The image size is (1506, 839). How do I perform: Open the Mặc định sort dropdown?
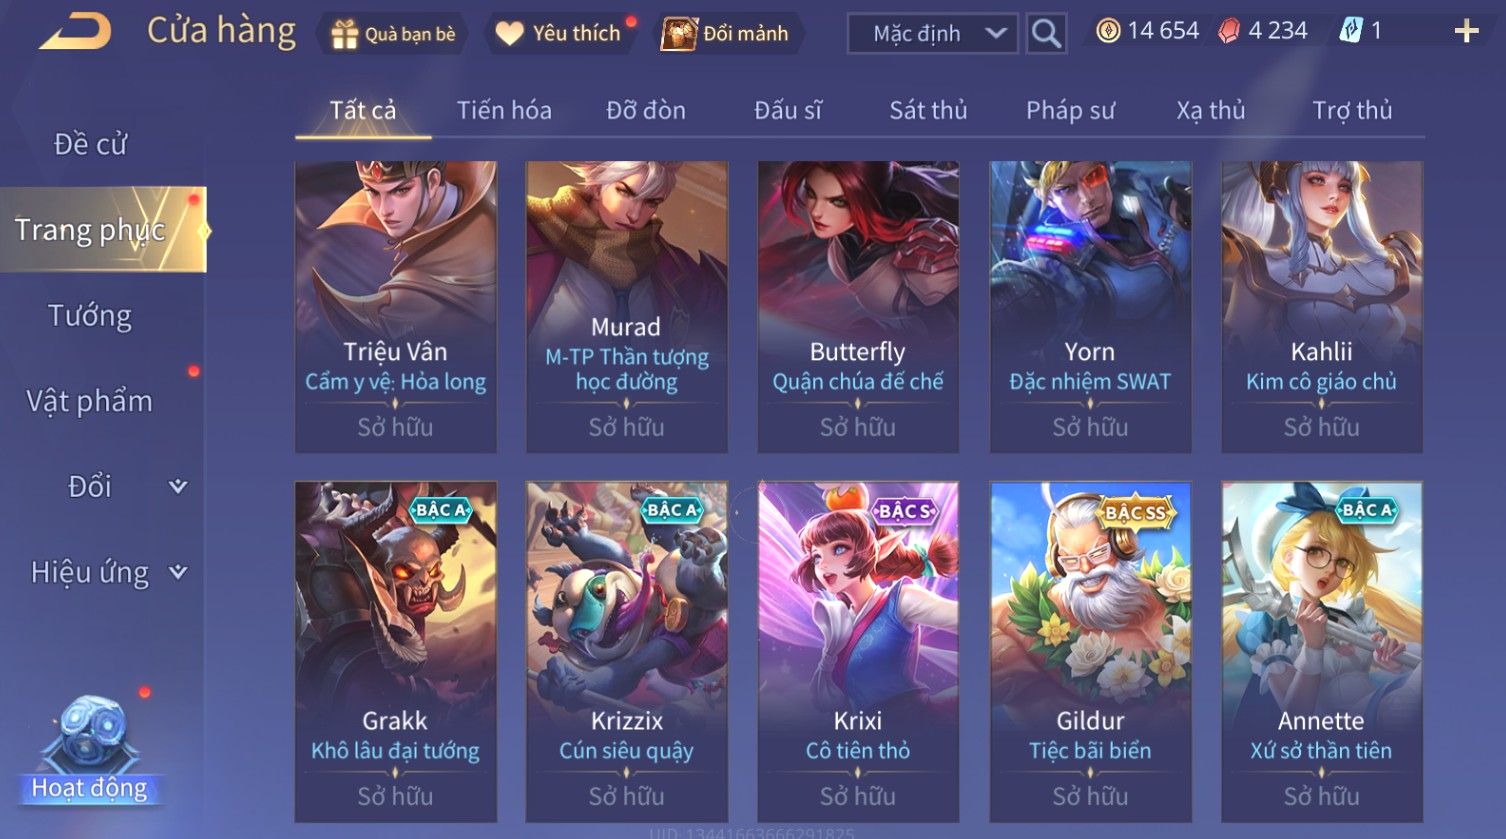pyautogui.click(x=933, y=34)
